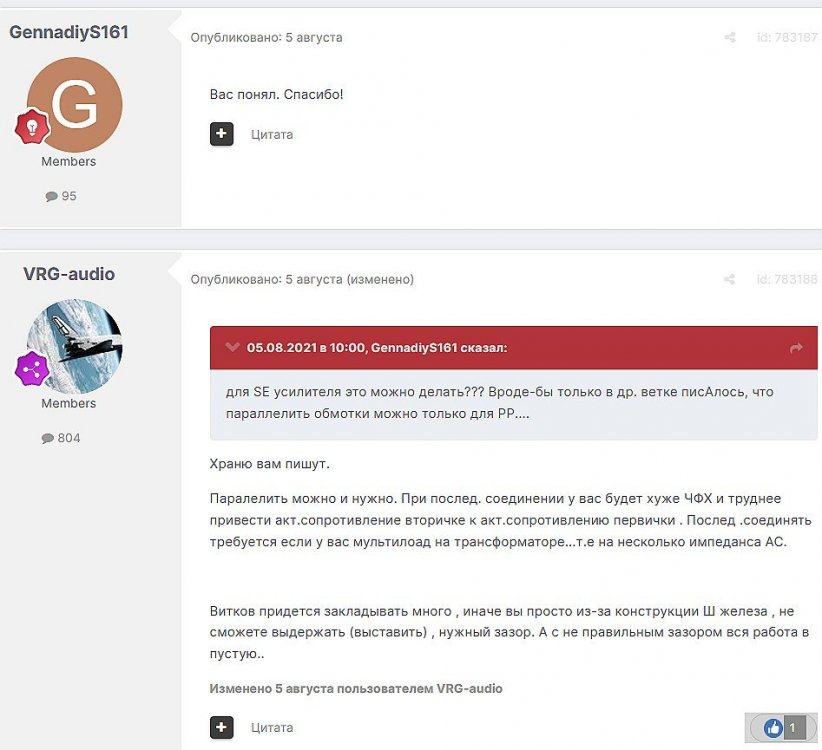Open GennadiyS161's letter G avatar
This screenshot has height=750, width=822.
click(74, 104)
